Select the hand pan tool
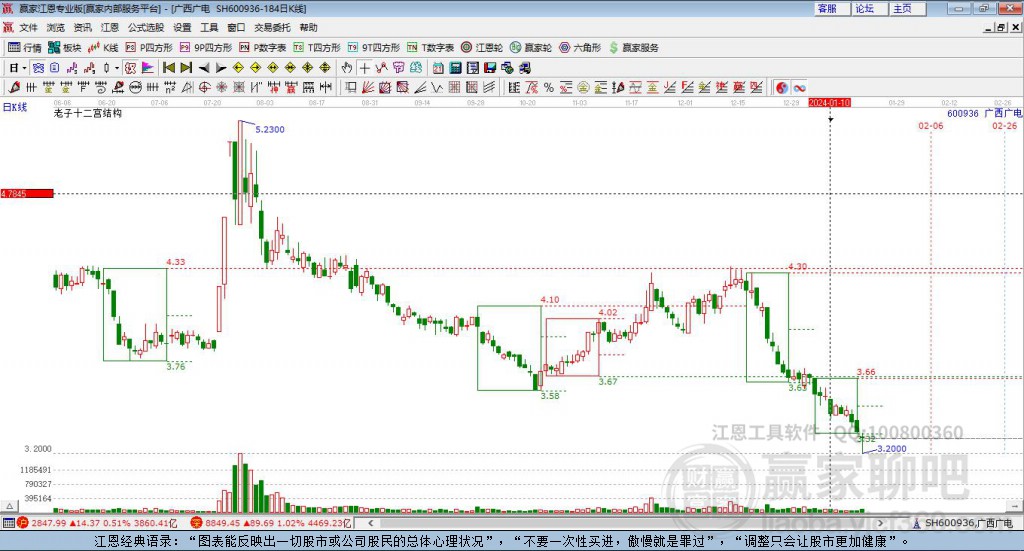 (347, 68)
